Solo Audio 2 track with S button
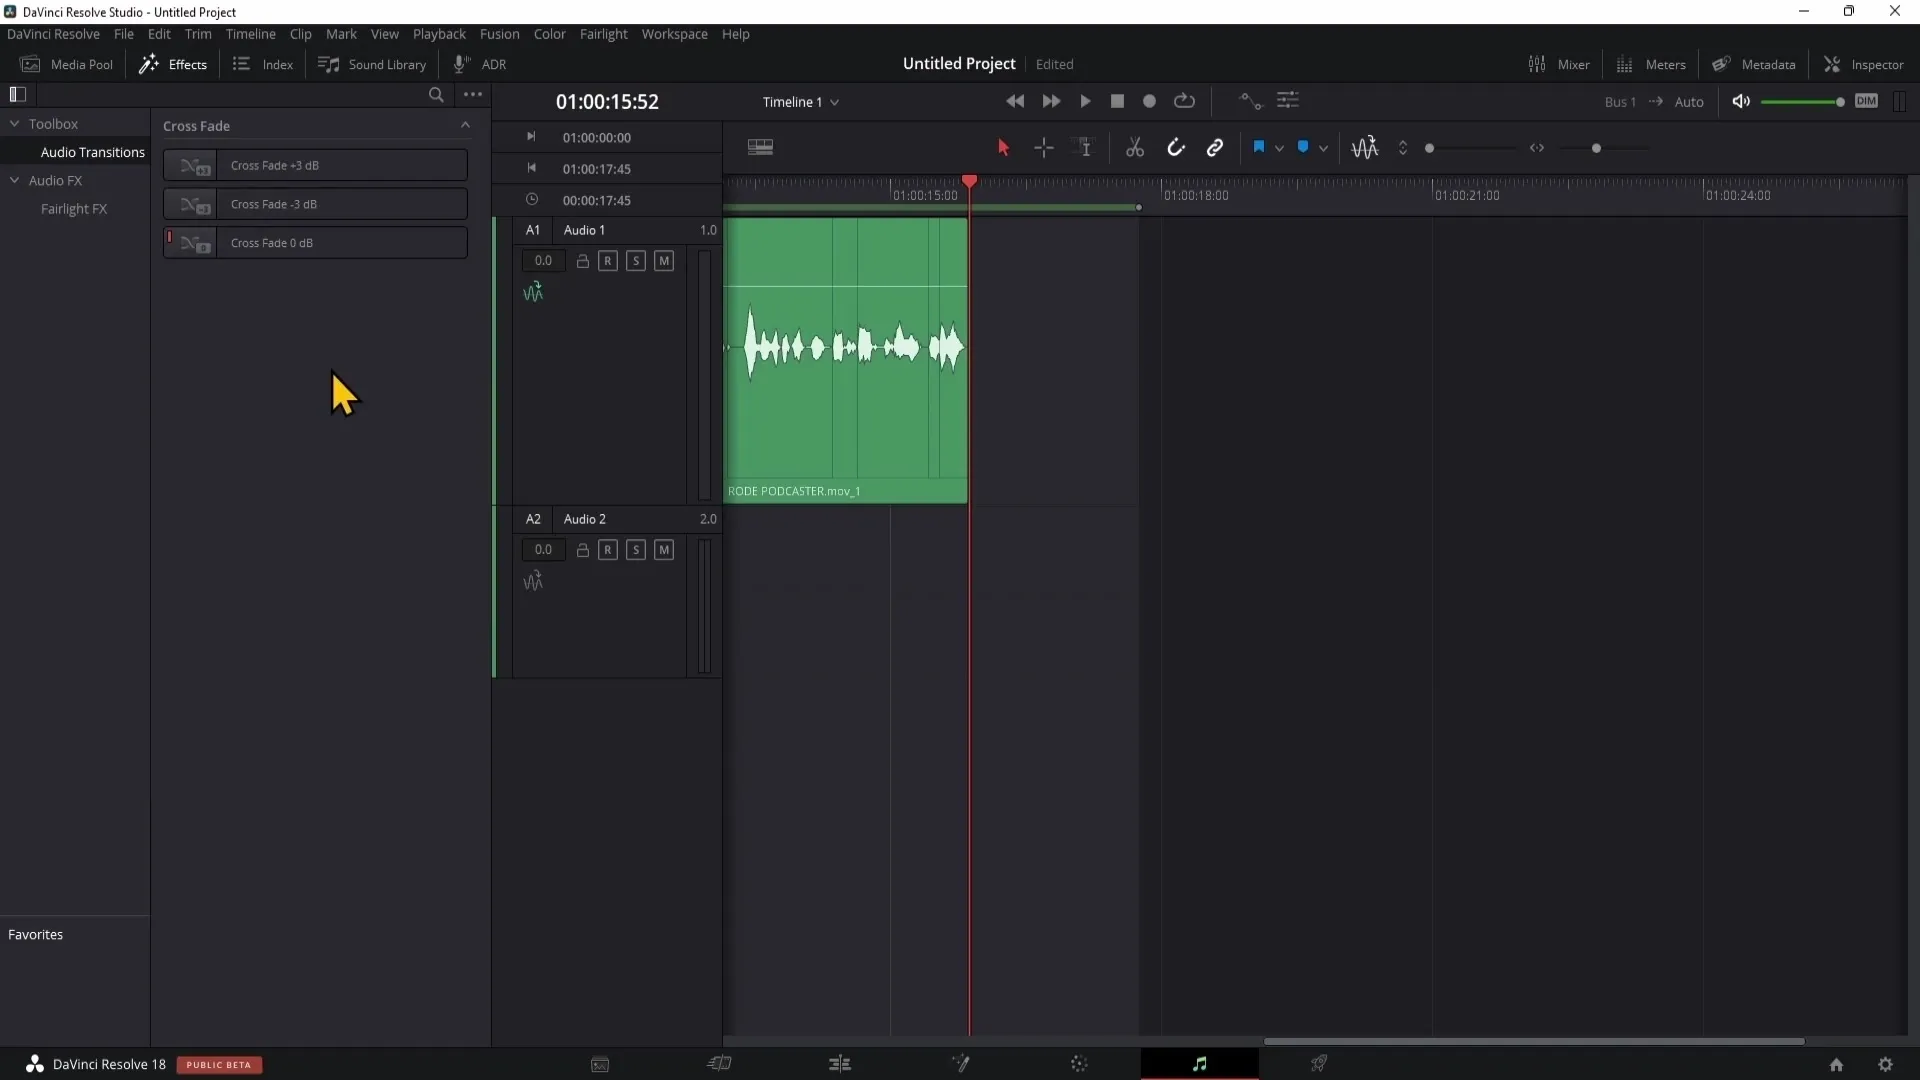Viewport: 1920px width, 1080px height. click(636, 549)
